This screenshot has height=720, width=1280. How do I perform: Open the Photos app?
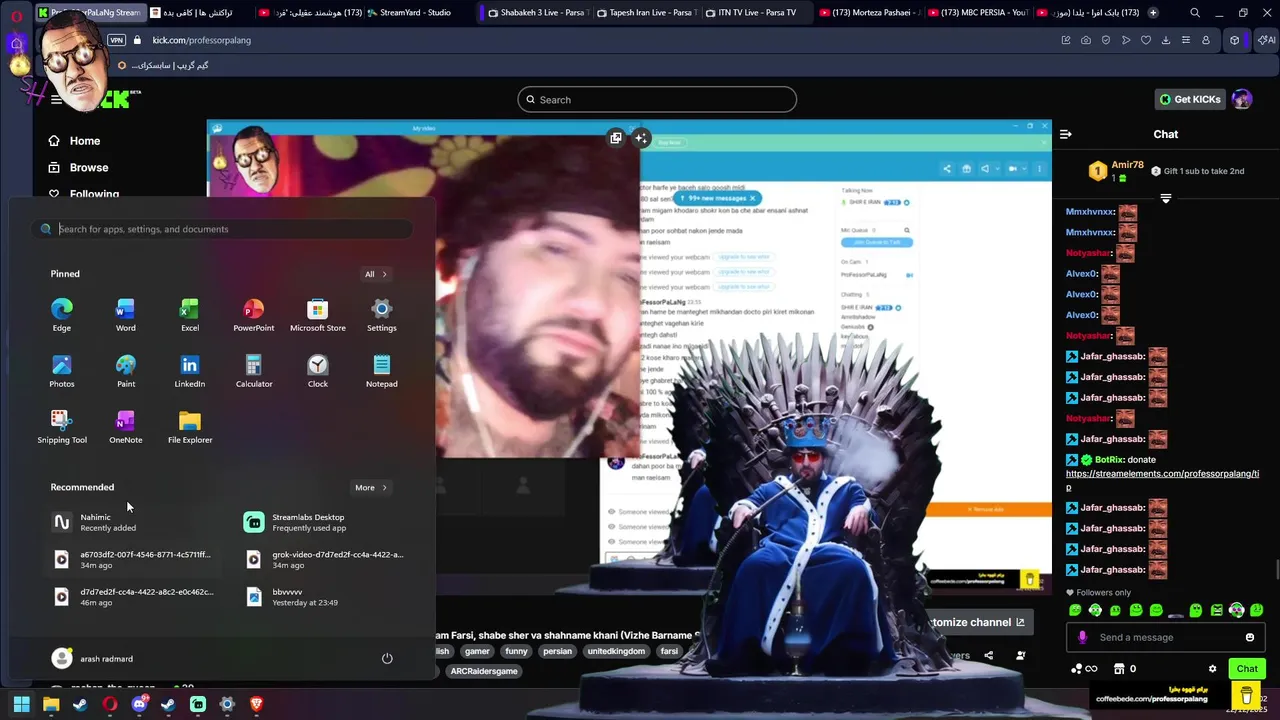(x=62, y=370)
